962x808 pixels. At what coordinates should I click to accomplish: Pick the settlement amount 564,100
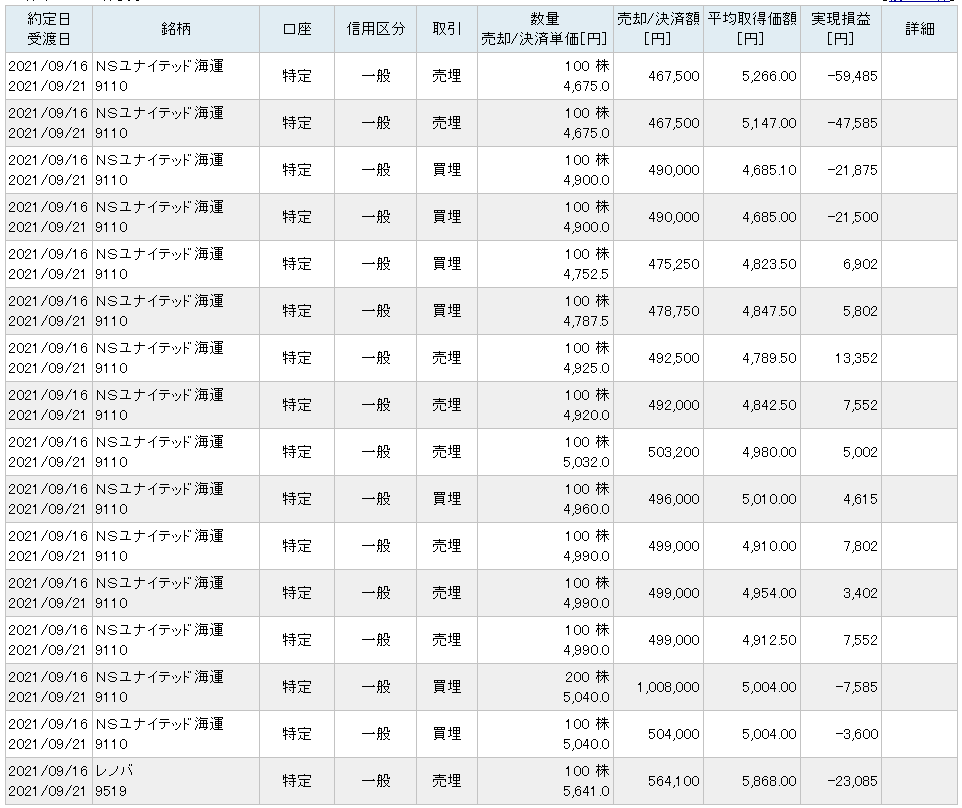674,781
